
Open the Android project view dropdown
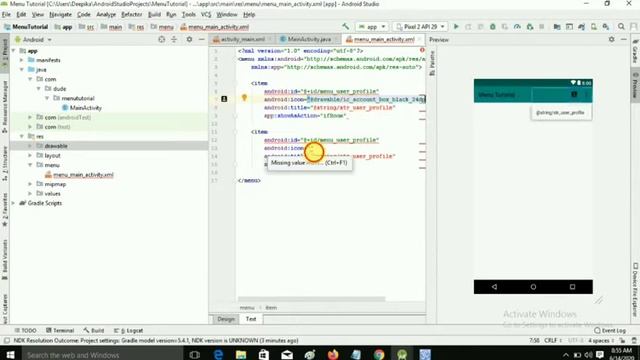point(33,40)
